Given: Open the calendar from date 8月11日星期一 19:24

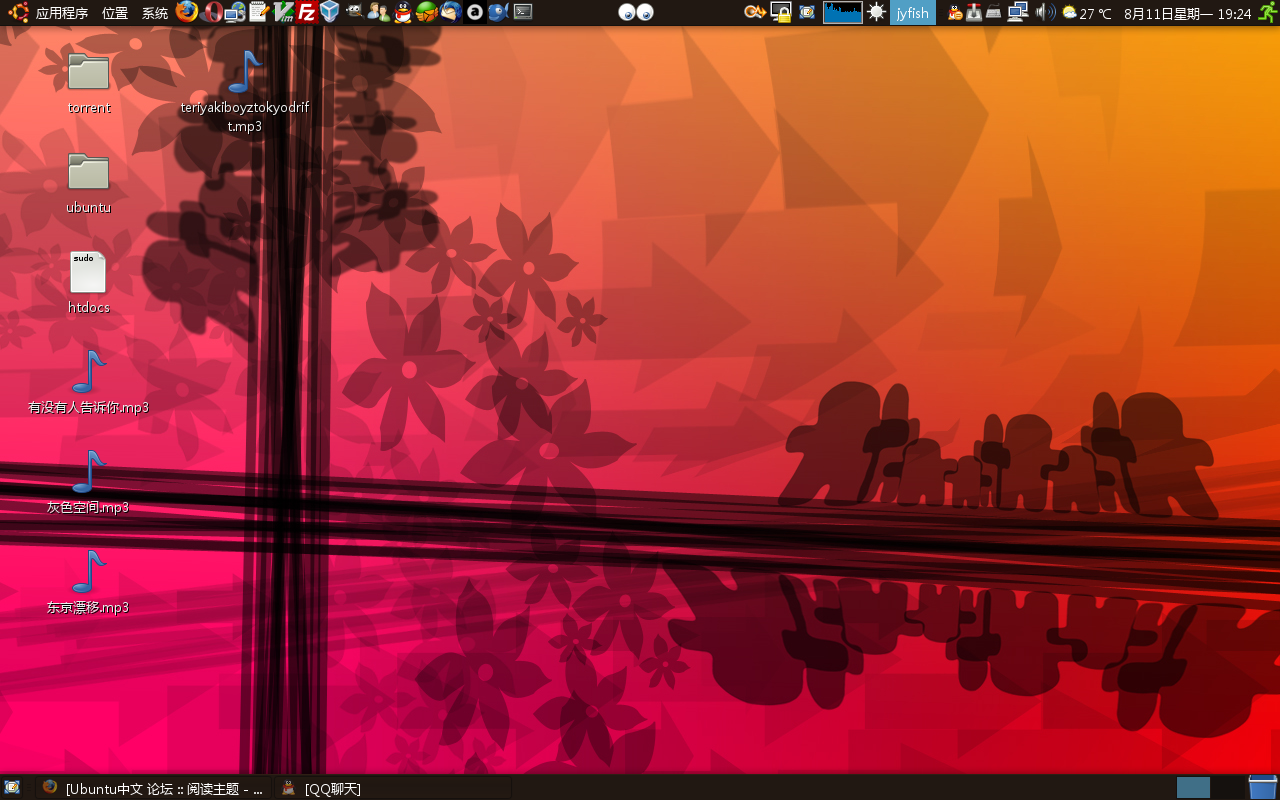Looking at the screenshot, I should (1187, 13).
